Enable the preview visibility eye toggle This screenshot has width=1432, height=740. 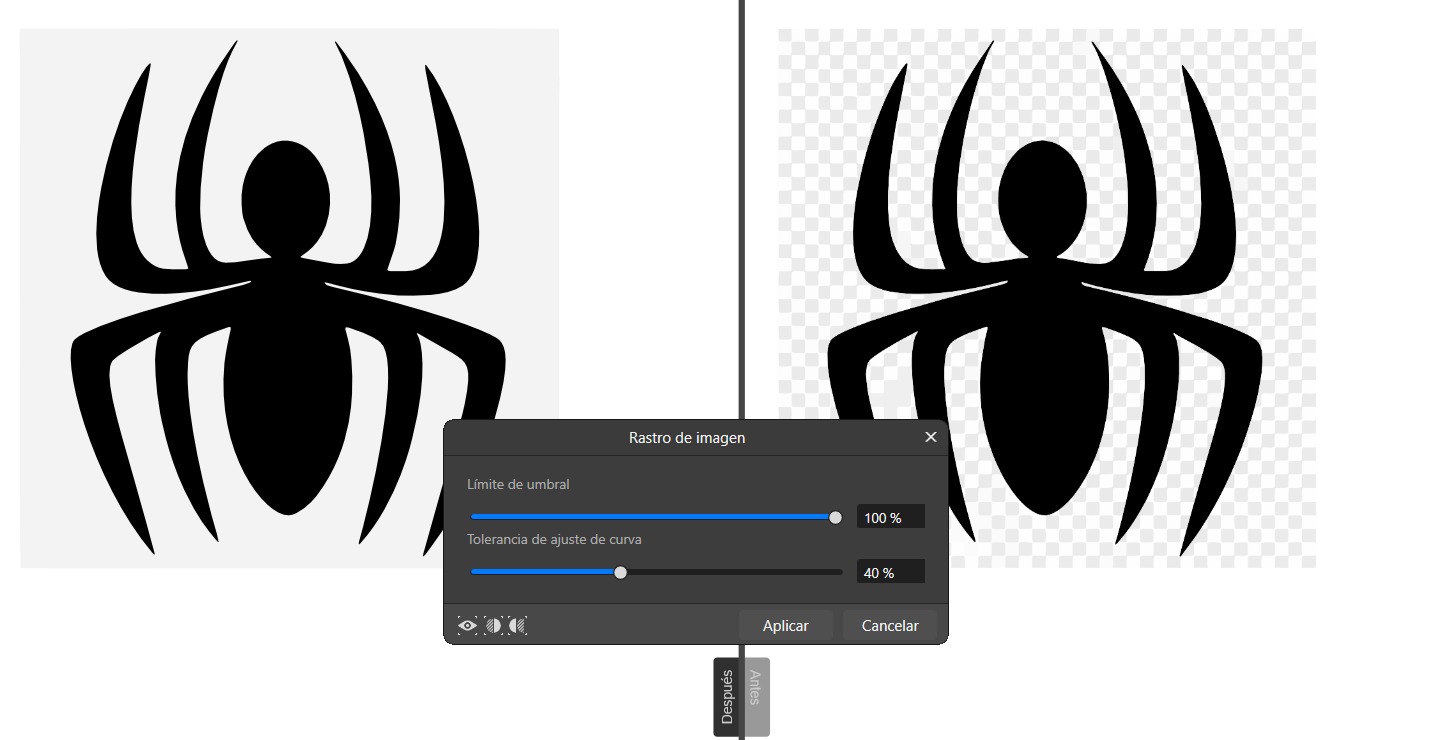click(x=467, y=625)
